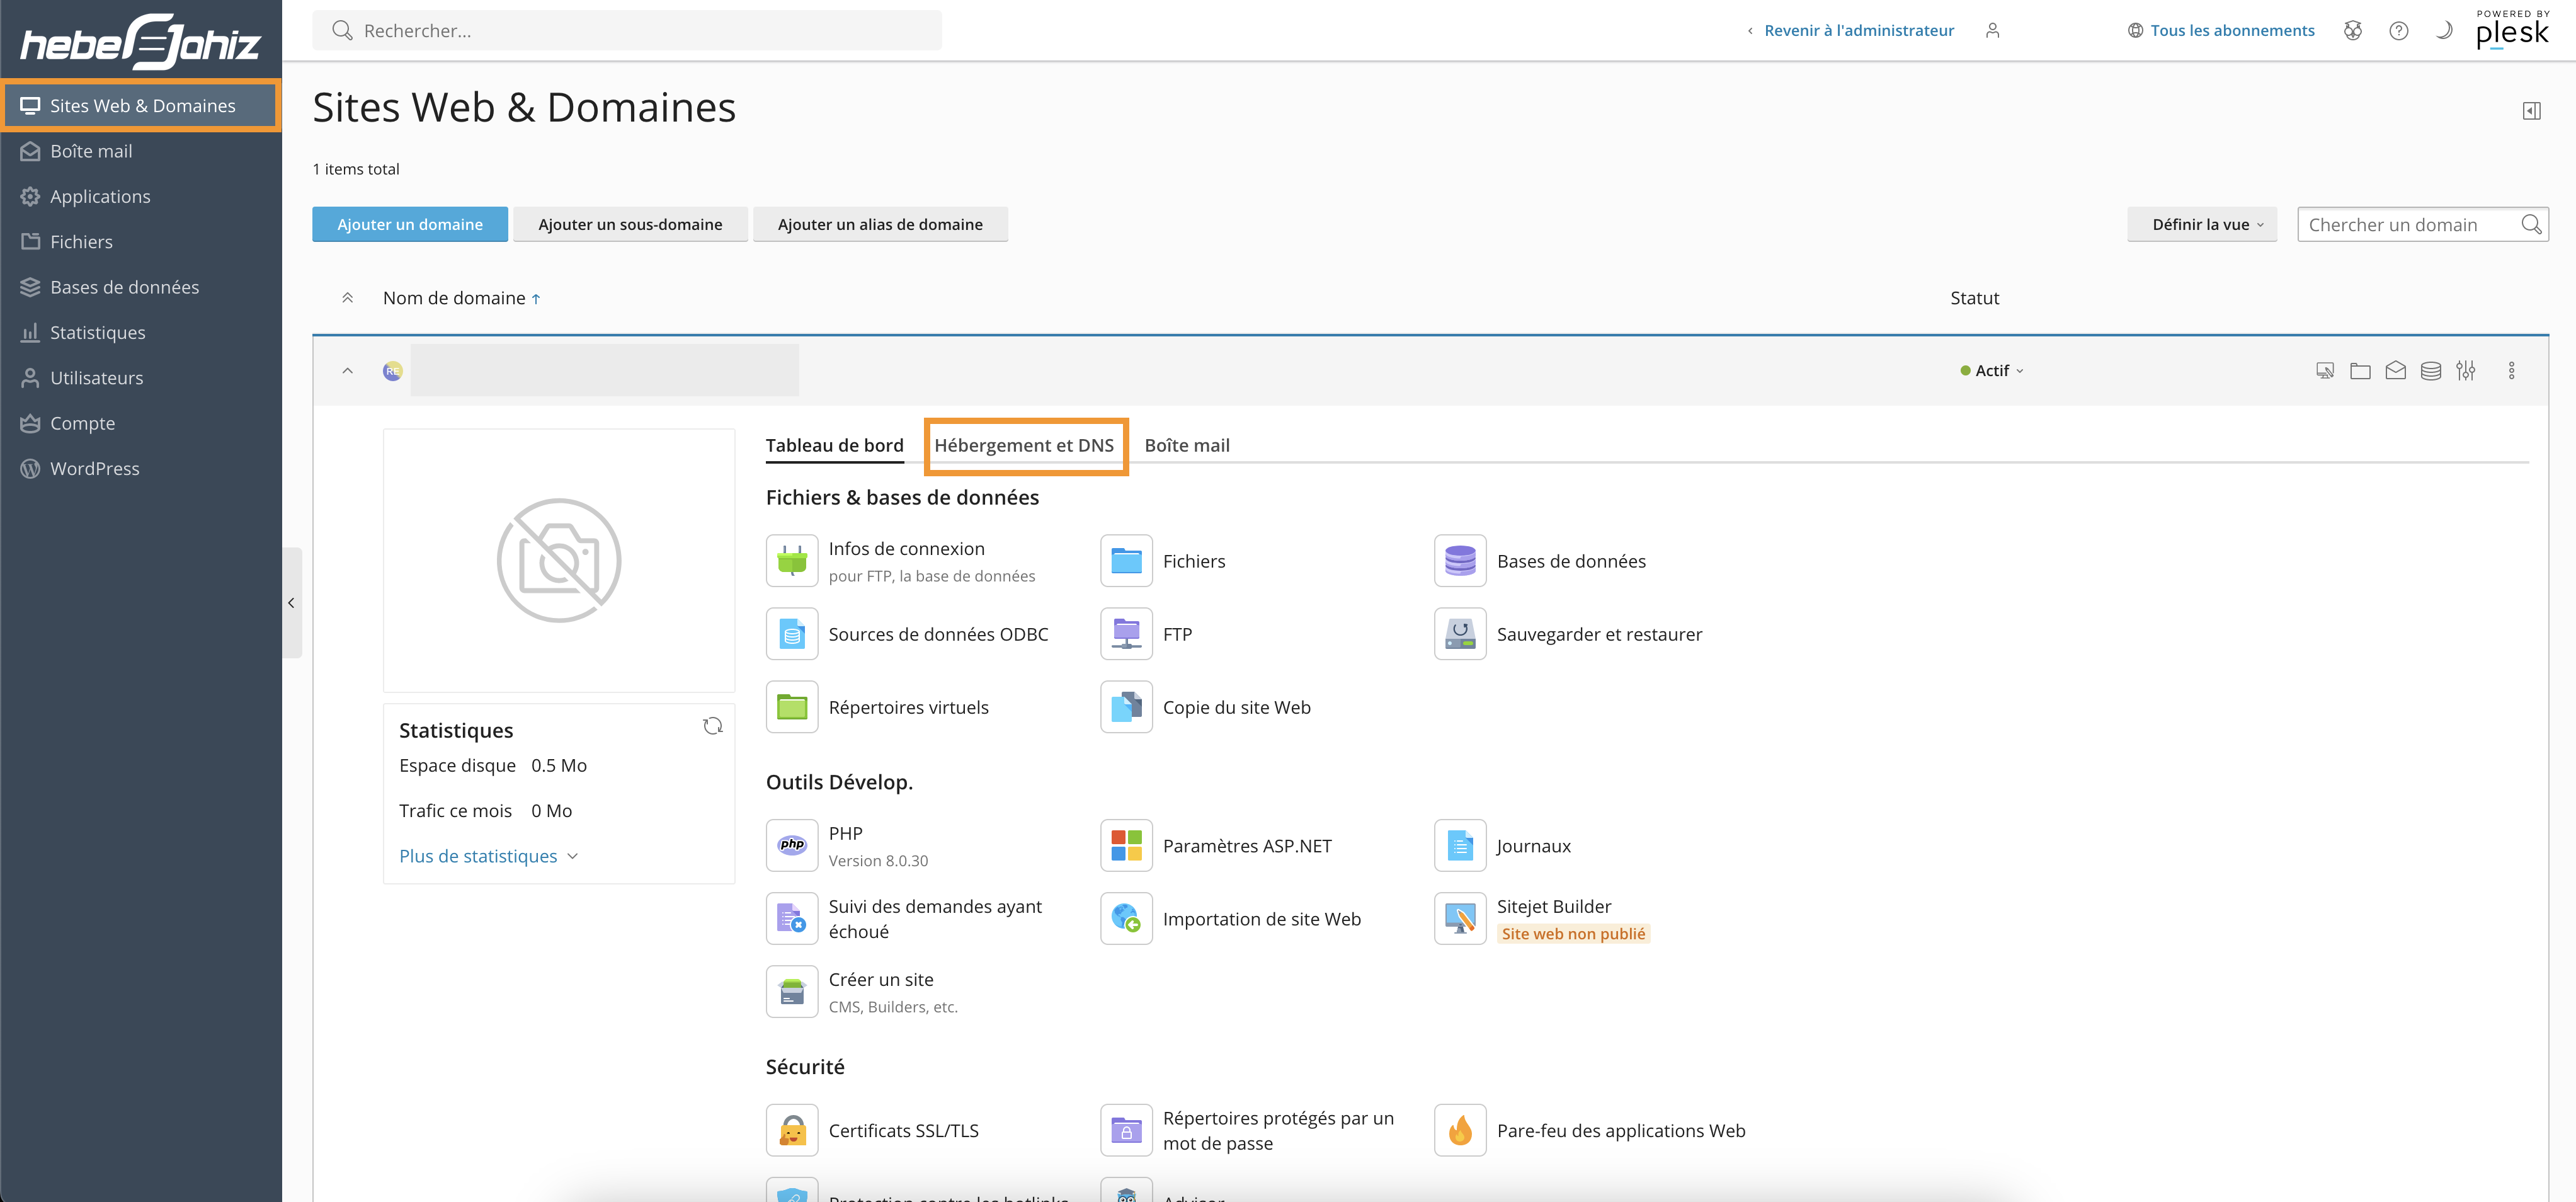This screenshot has width=2576, height=1202.
Task: Click Ajouter un sous-domaine button
Action: (630, 225)
